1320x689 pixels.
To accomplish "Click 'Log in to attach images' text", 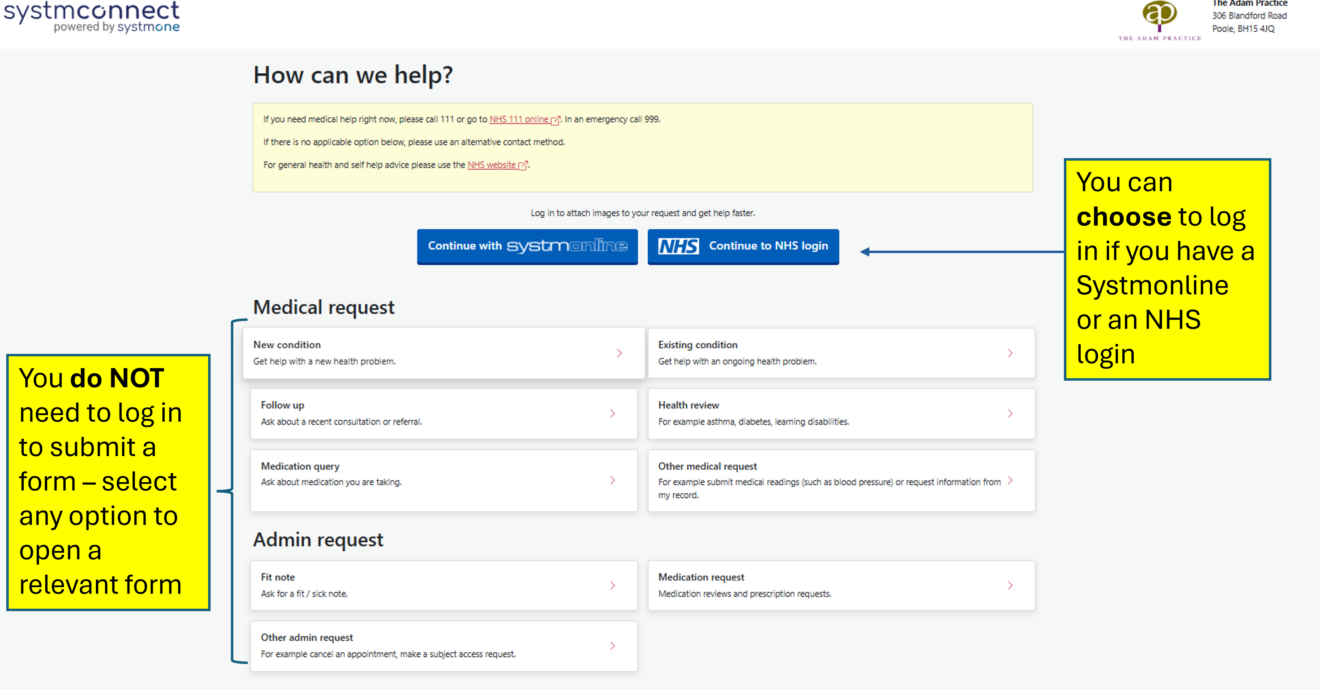I will [643, 213].
